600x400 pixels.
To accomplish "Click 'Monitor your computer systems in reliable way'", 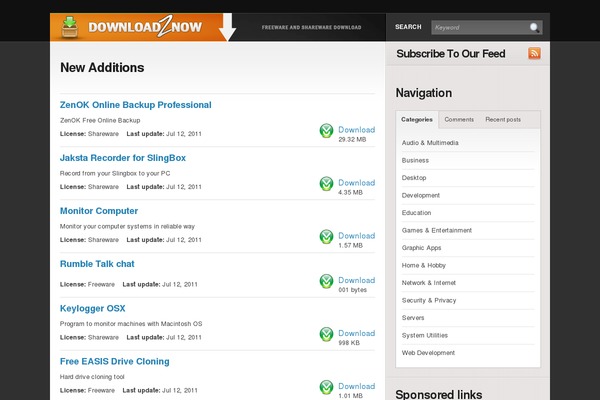I will coord(127,226).
